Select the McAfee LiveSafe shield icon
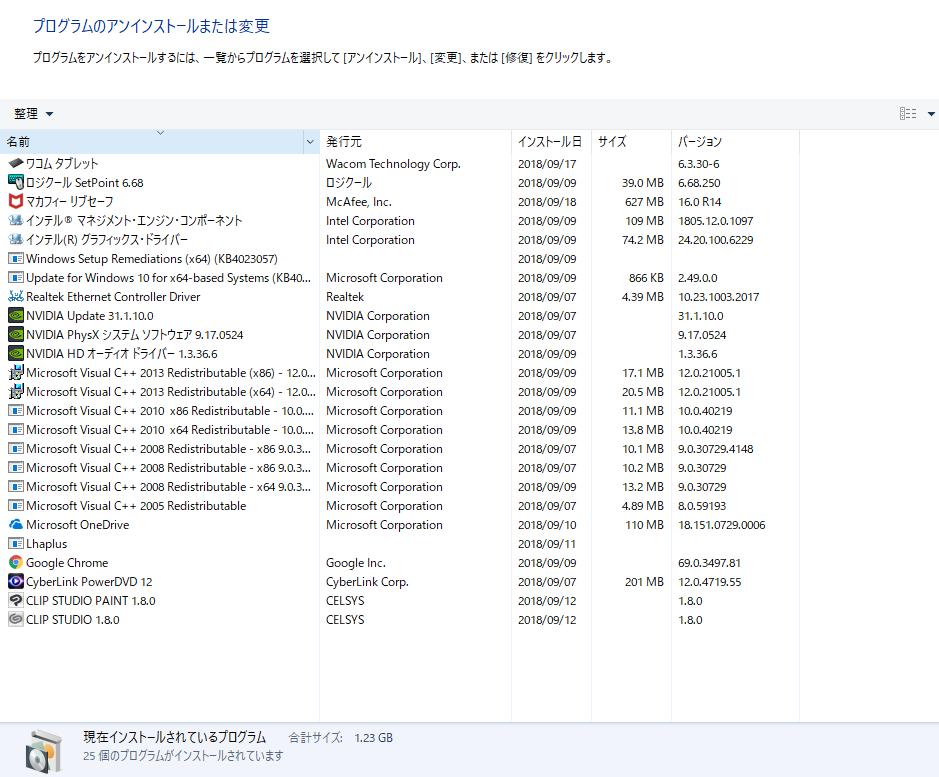 point(15,201)
